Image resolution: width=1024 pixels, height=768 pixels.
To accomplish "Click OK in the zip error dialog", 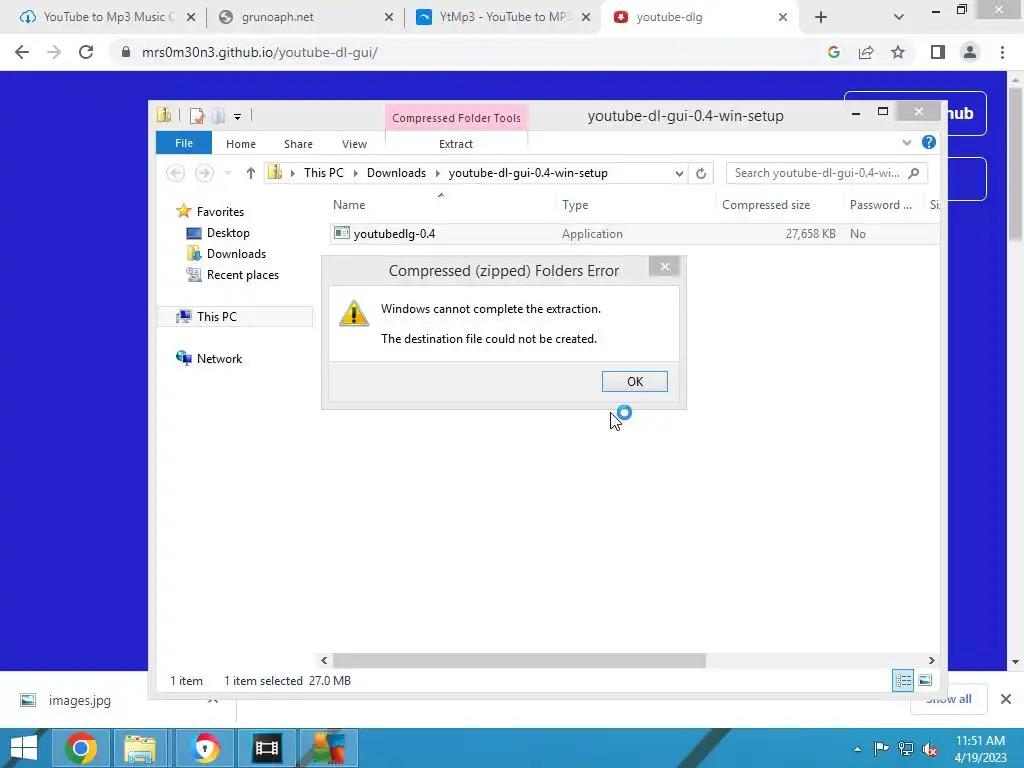I will coord(634,381).
